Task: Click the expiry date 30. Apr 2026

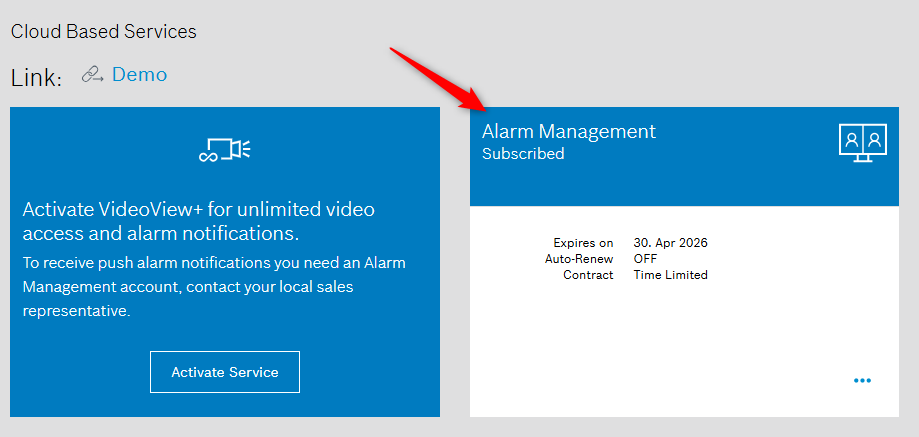Action: (670, 242)
